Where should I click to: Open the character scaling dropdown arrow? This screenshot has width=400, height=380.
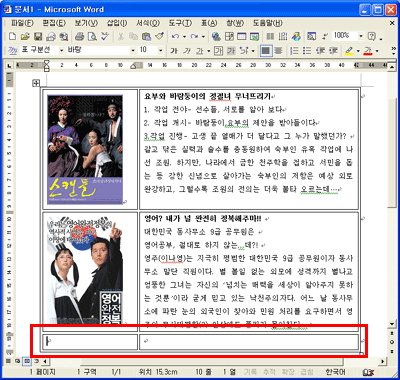[x=253, y=51]
